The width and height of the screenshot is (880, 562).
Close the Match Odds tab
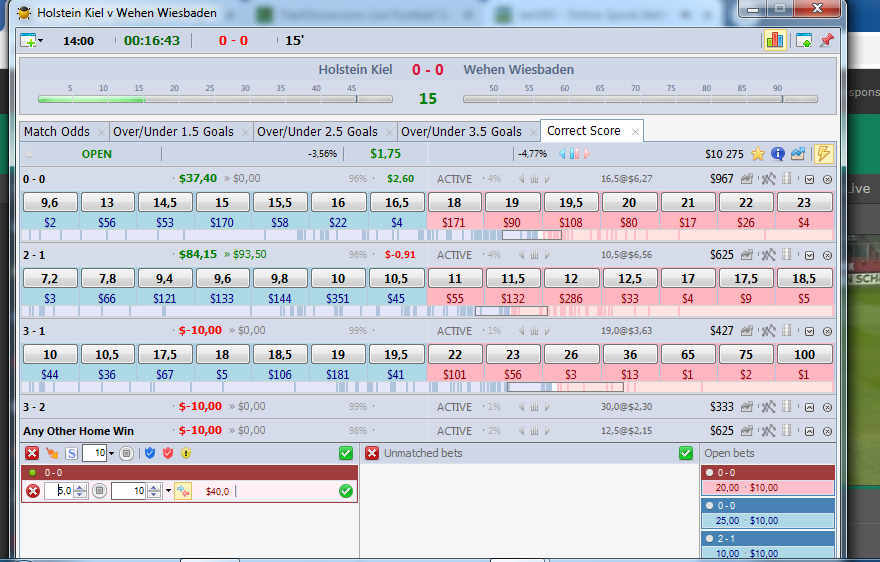pyautogui.click(x=101, y=132)
